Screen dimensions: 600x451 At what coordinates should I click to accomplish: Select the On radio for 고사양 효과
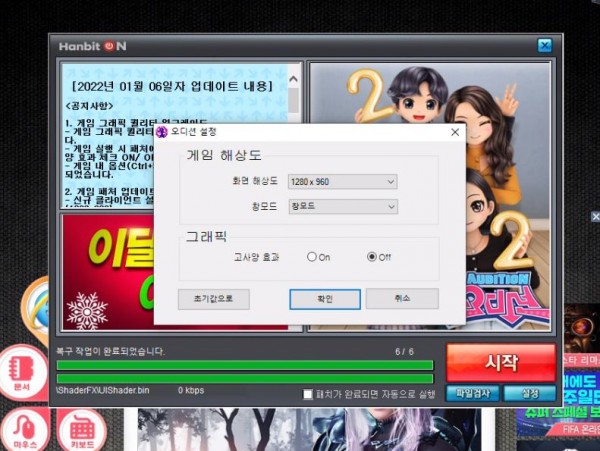(312, 257)
